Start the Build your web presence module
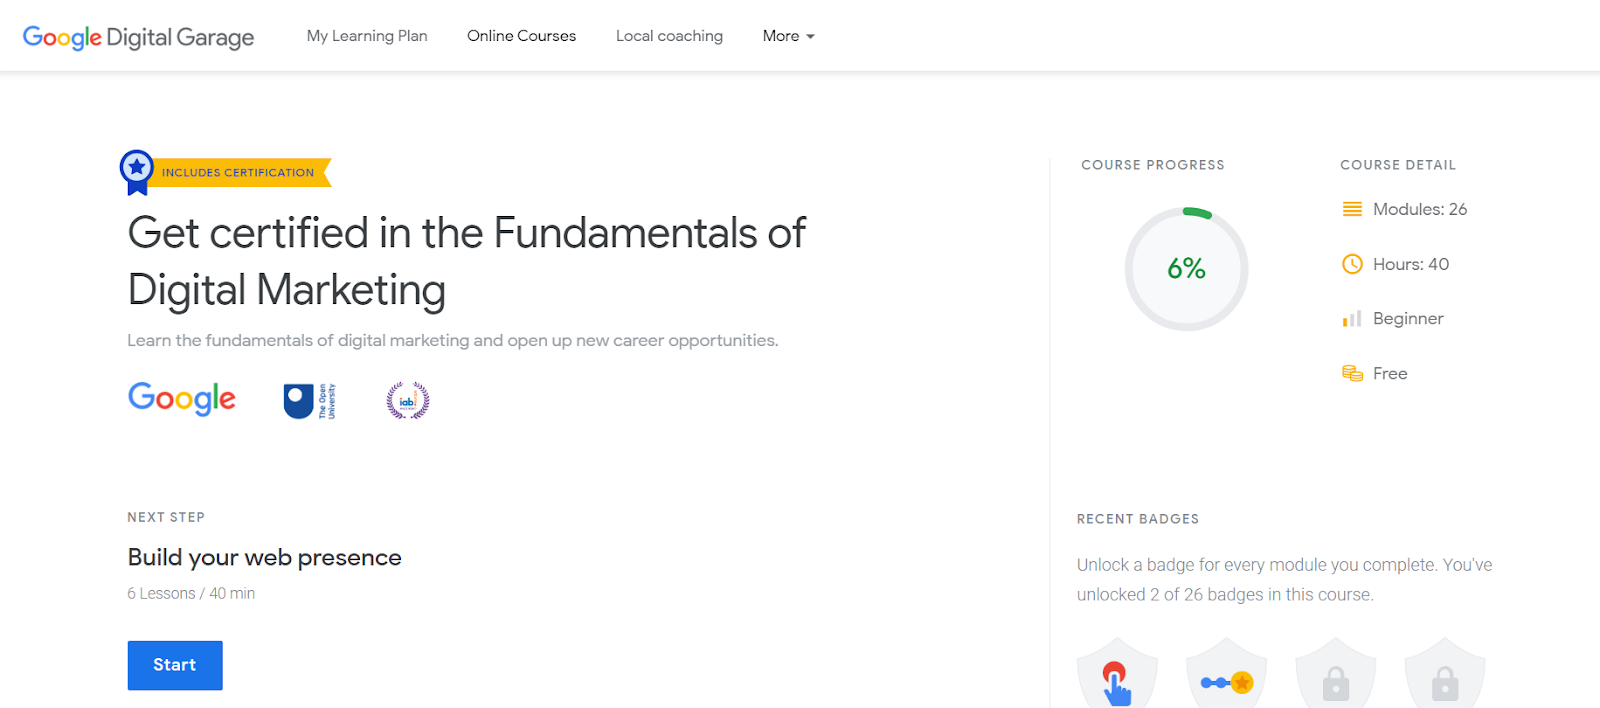 tap(175, 665)
